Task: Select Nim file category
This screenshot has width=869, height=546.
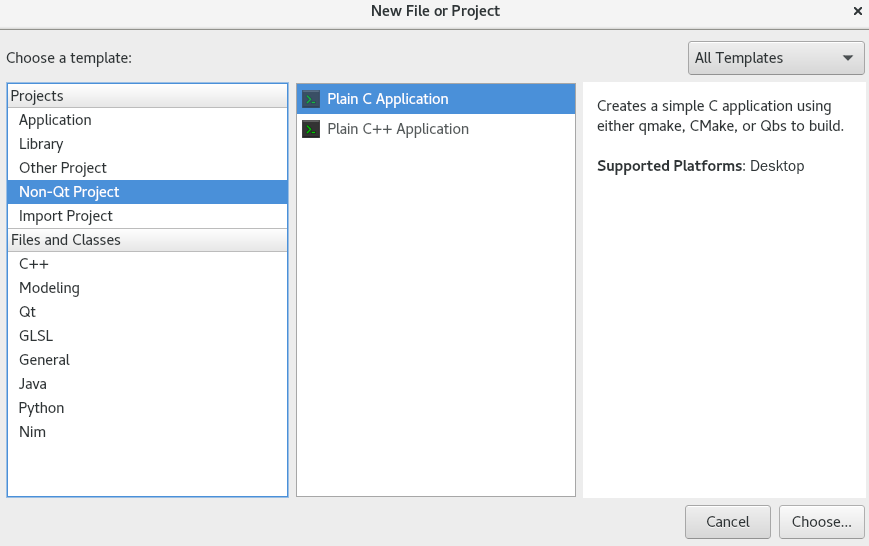Action: point(147,432)
